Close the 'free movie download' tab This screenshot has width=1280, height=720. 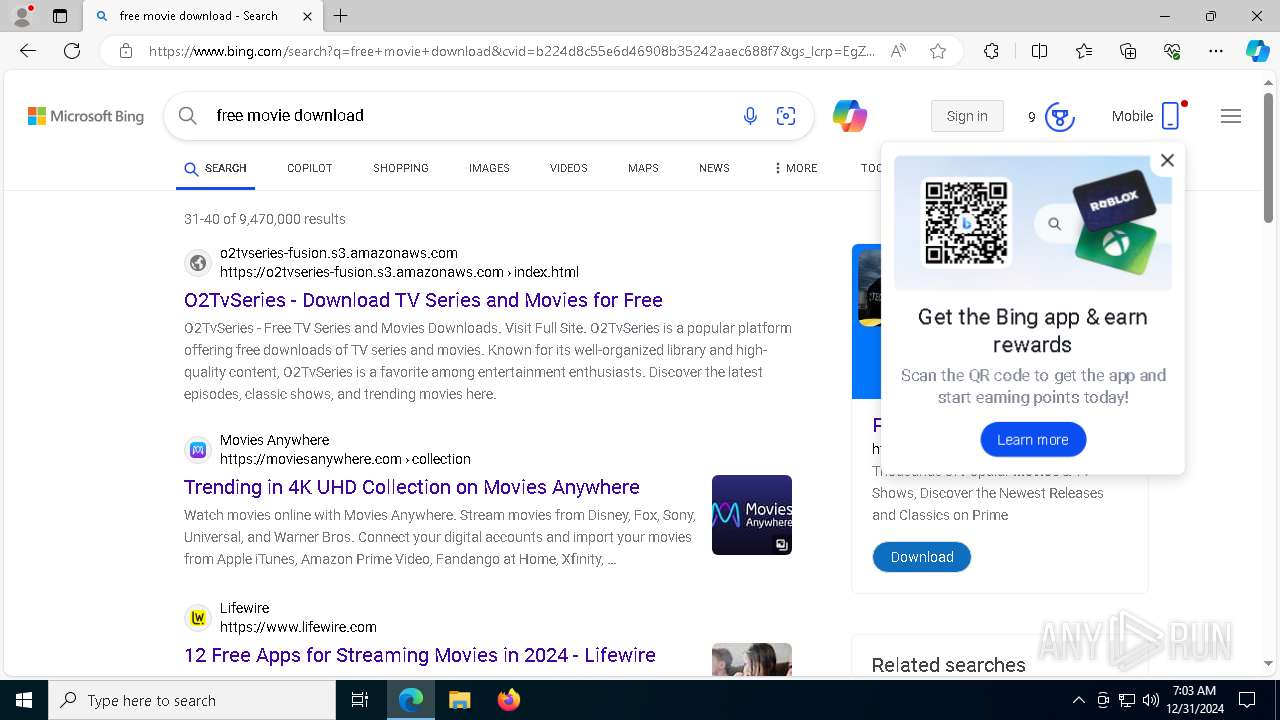tap(308, 16)
